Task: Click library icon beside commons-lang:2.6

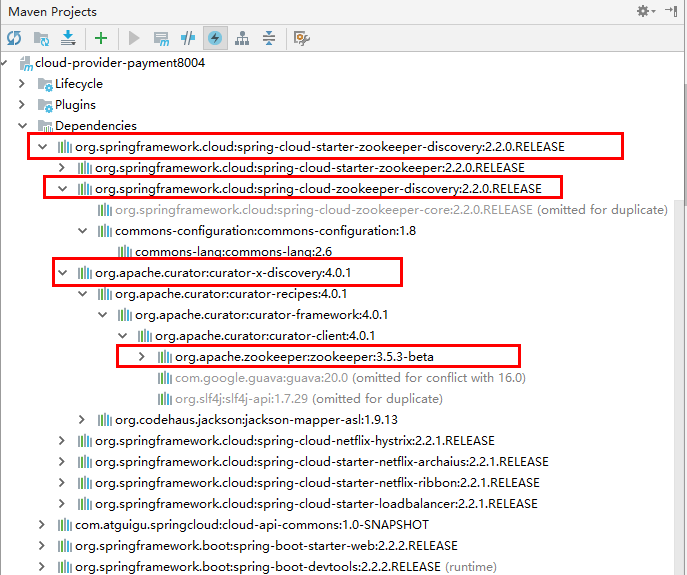Action: (124, 252)
